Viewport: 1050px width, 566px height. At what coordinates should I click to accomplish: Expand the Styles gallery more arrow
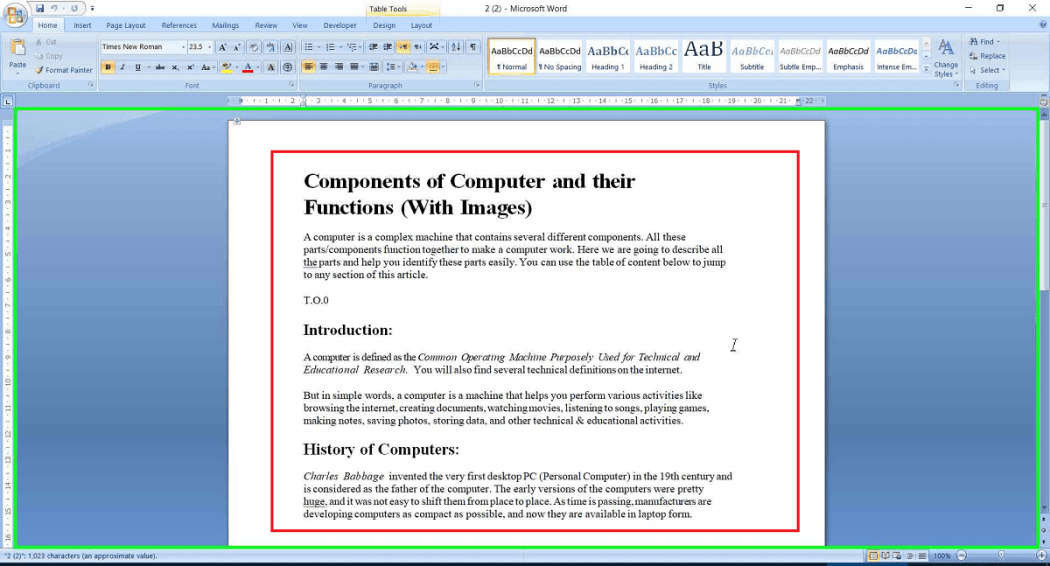[926, 69]
